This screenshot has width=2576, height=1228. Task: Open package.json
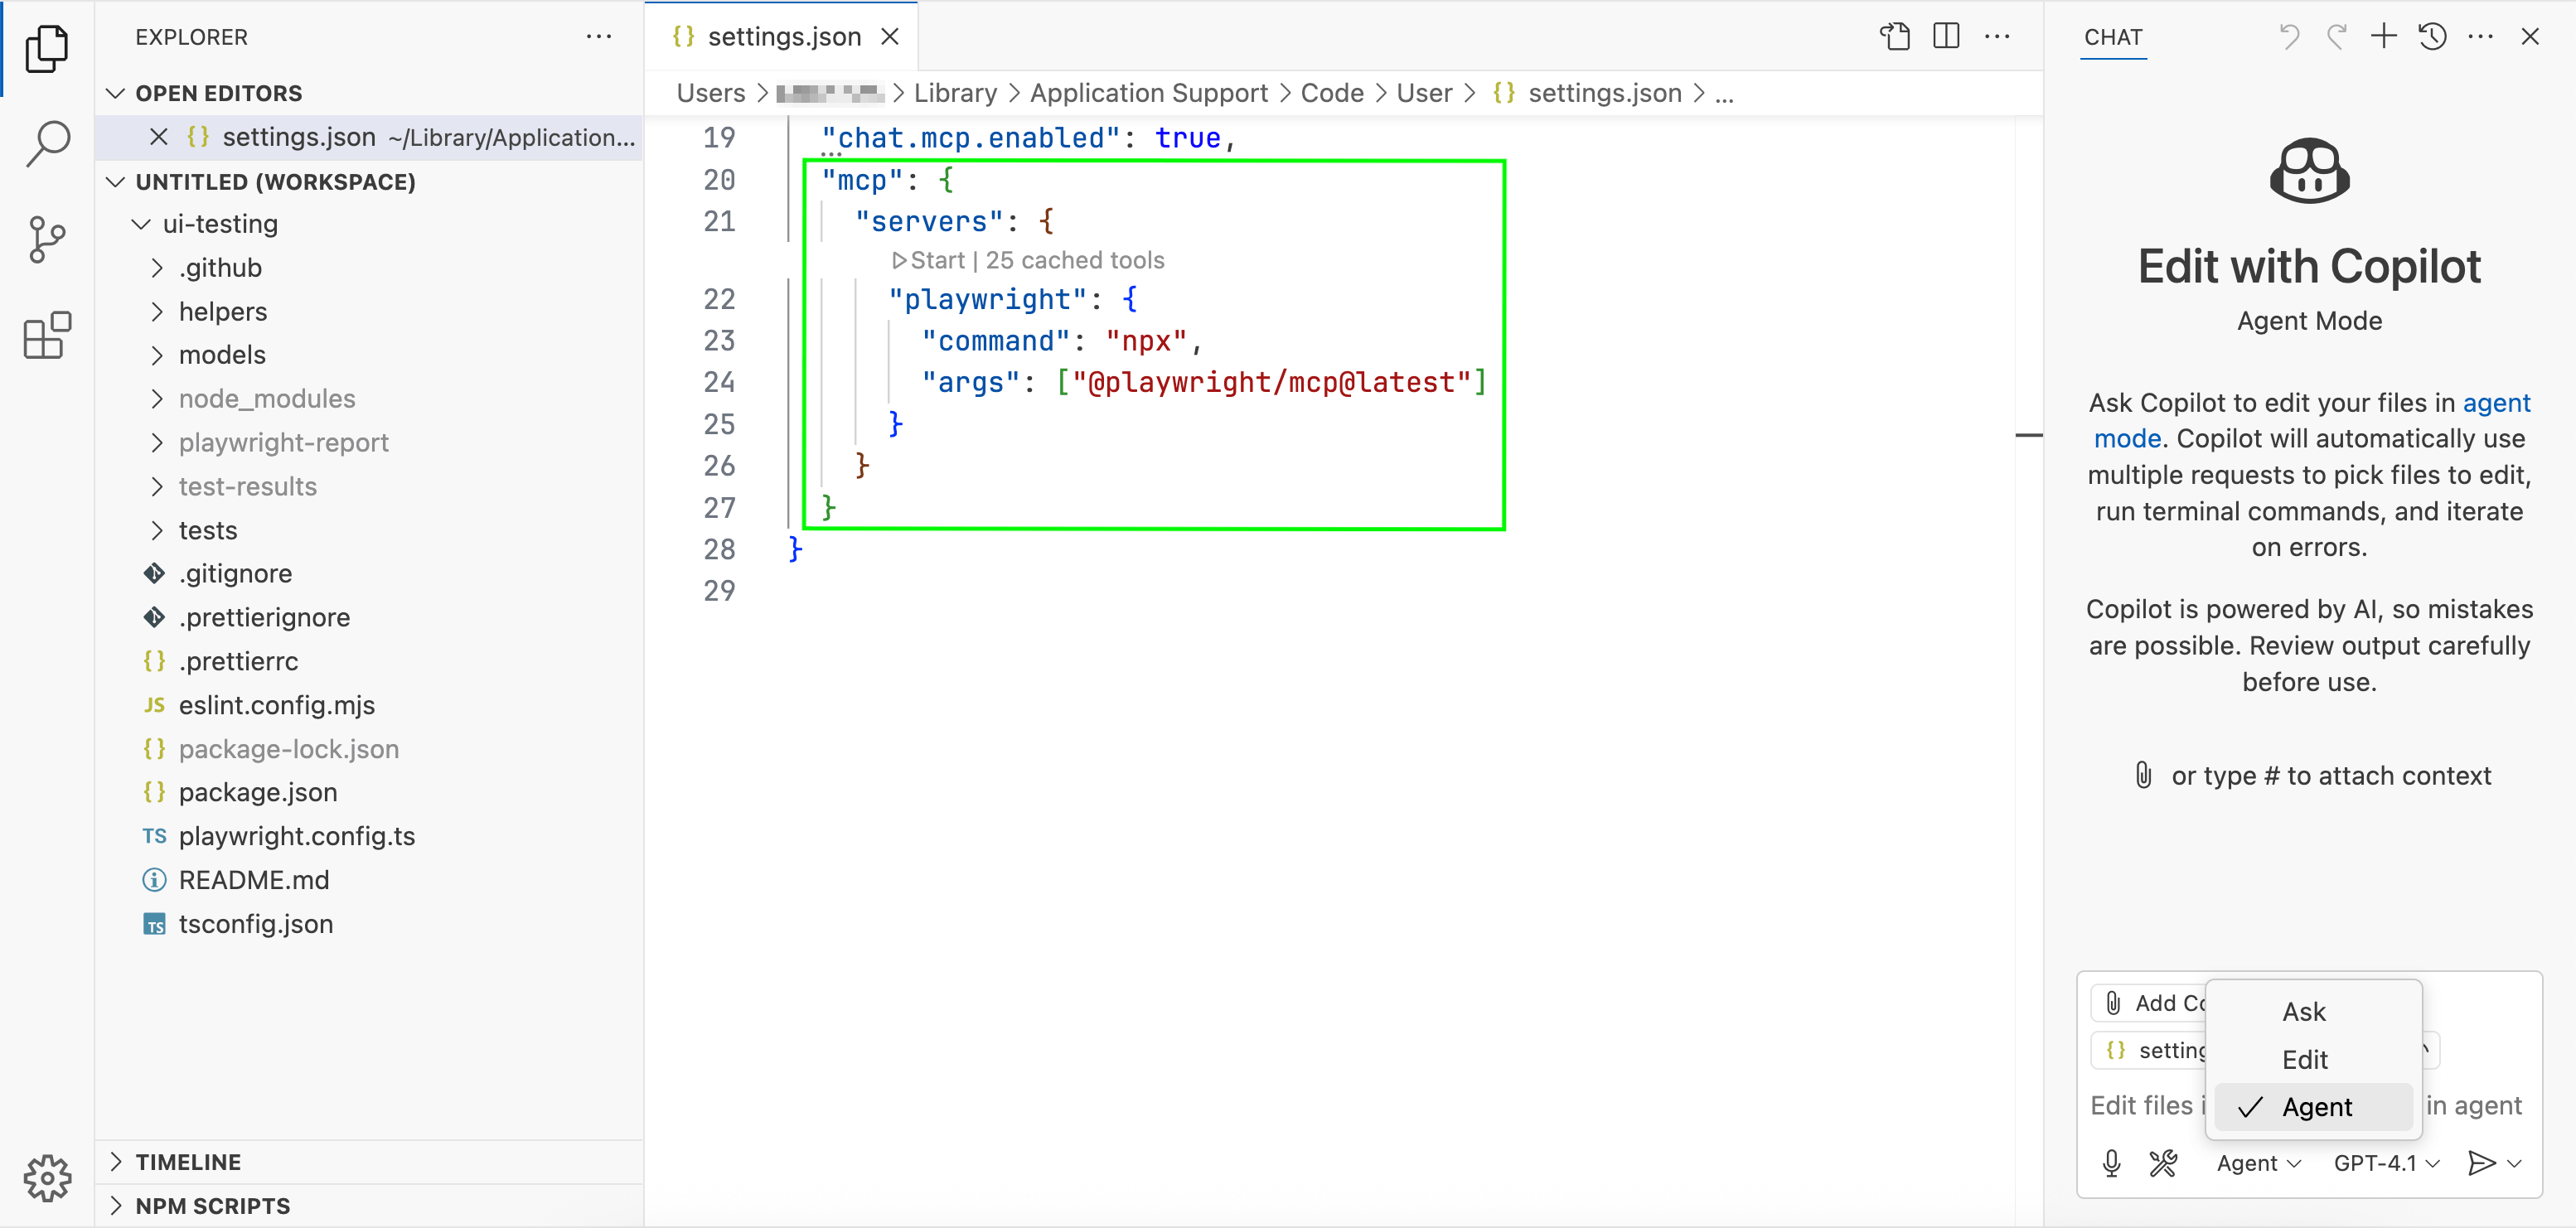click(x=369, y=793)
